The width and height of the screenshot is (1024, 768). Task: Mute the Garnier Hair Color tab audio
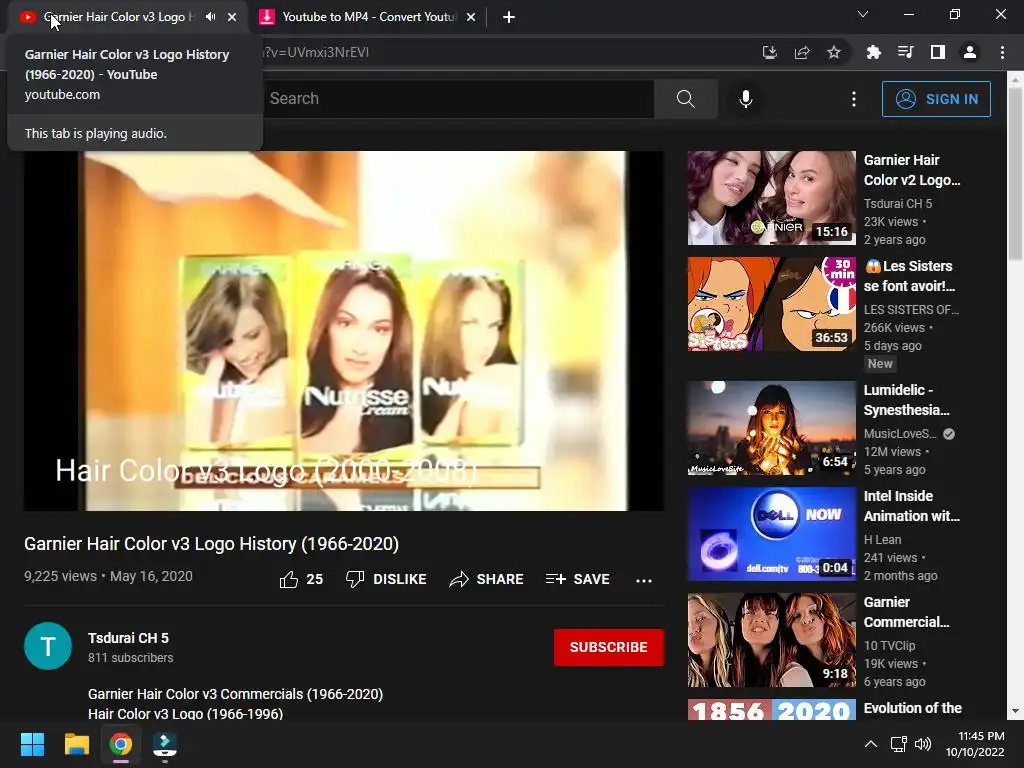pyautogui.click(x=210, y=17)
